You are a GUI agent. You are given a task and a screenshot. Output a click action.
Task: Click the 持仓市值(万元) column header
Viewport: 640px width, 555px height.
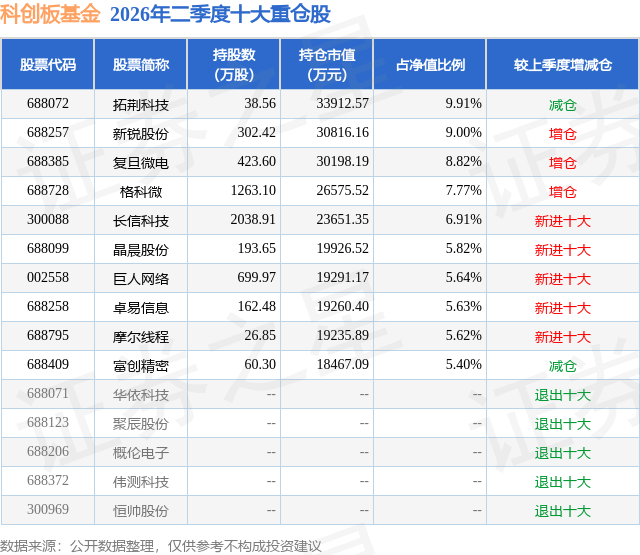tap(327, 64)
